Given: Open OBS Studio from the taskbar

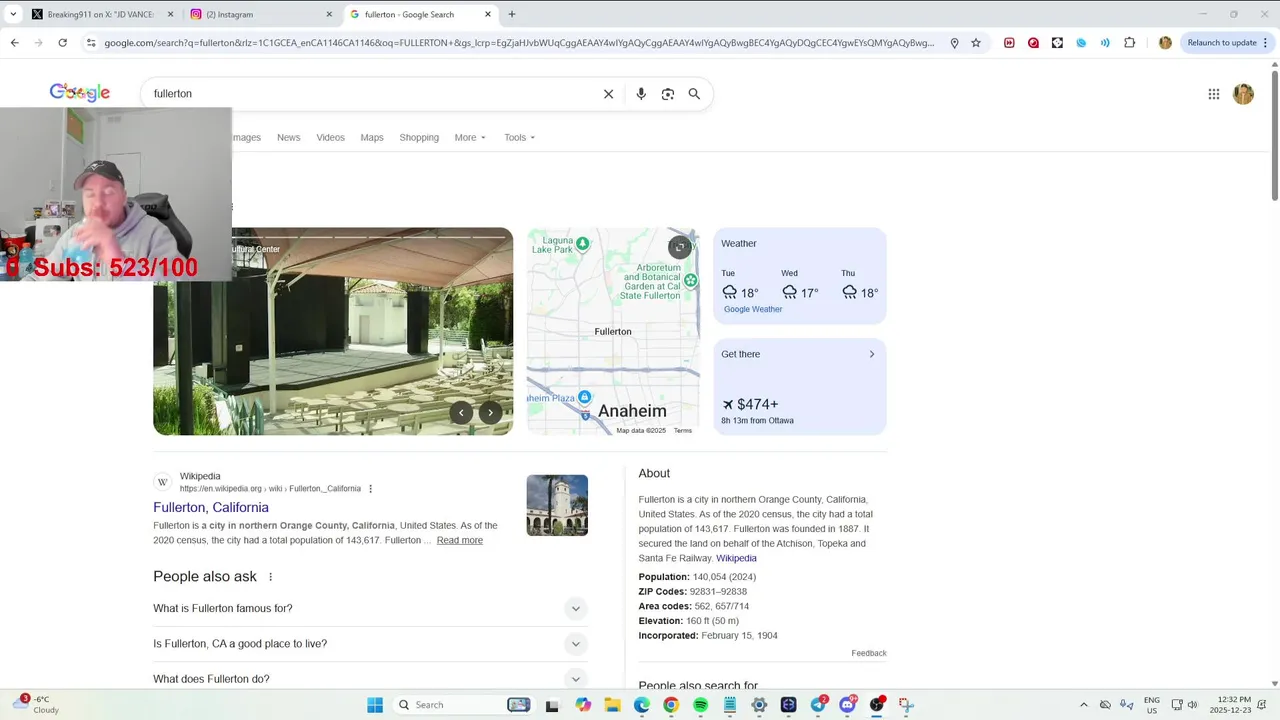Looking at the screenshot, I should 877,705.
